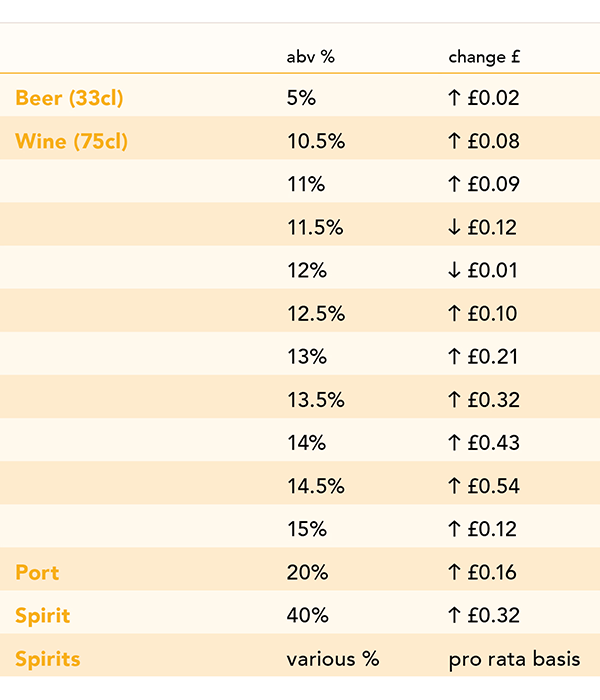Click the up £0.54 change value

click(483, 486)
